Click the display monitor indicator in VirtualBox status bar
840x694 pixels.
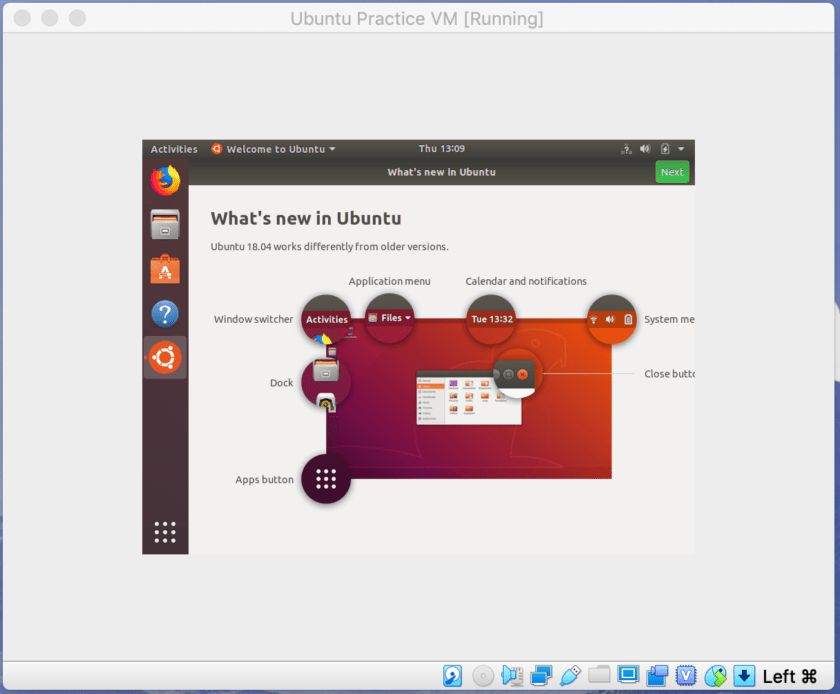tap(628, 675)
